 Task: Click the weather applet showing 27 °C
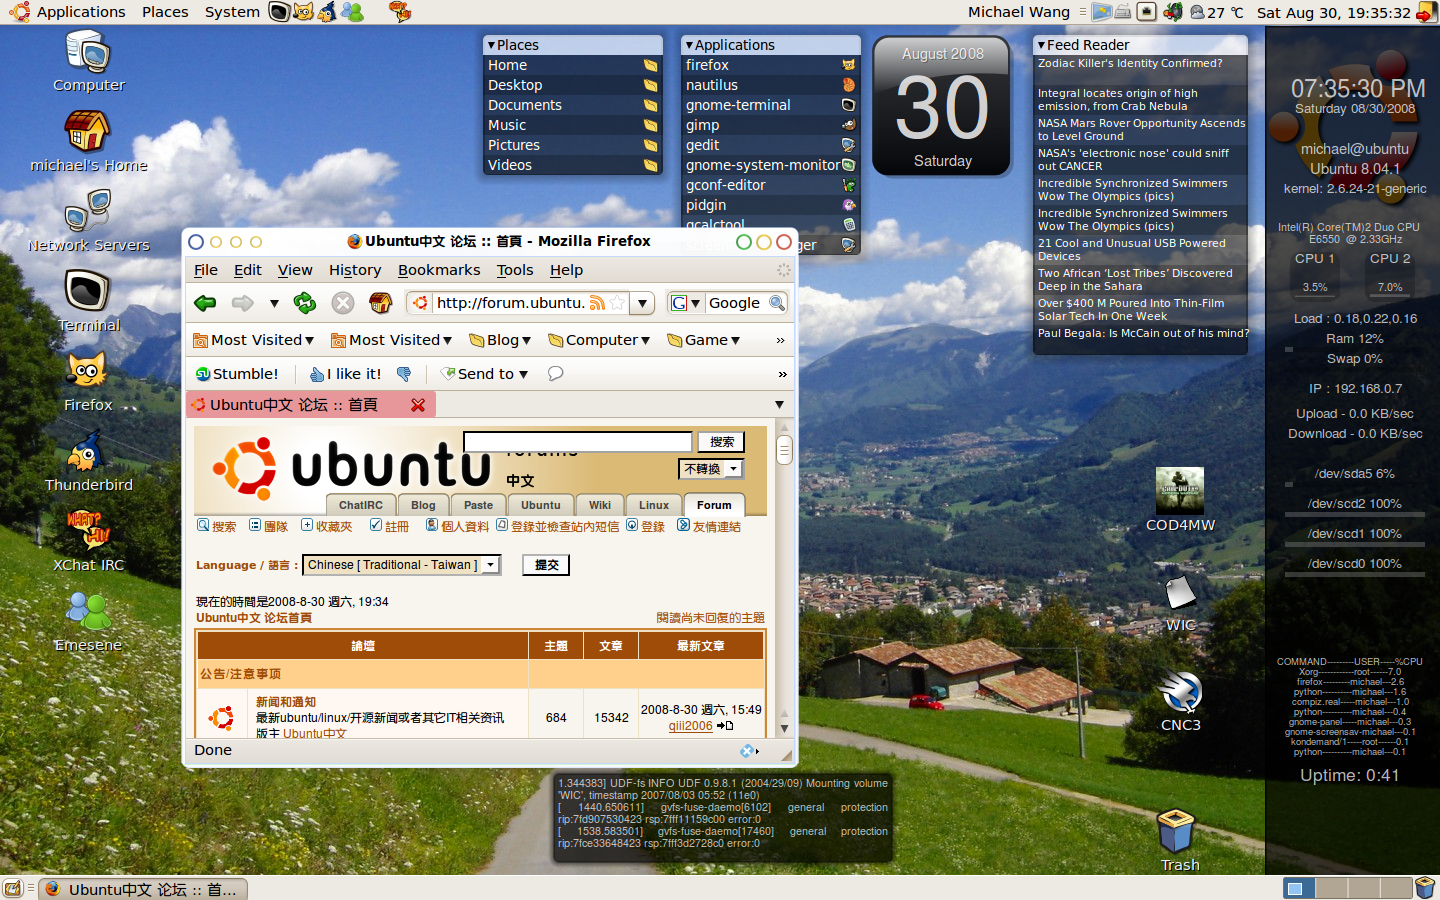(x=1217, y=12)
